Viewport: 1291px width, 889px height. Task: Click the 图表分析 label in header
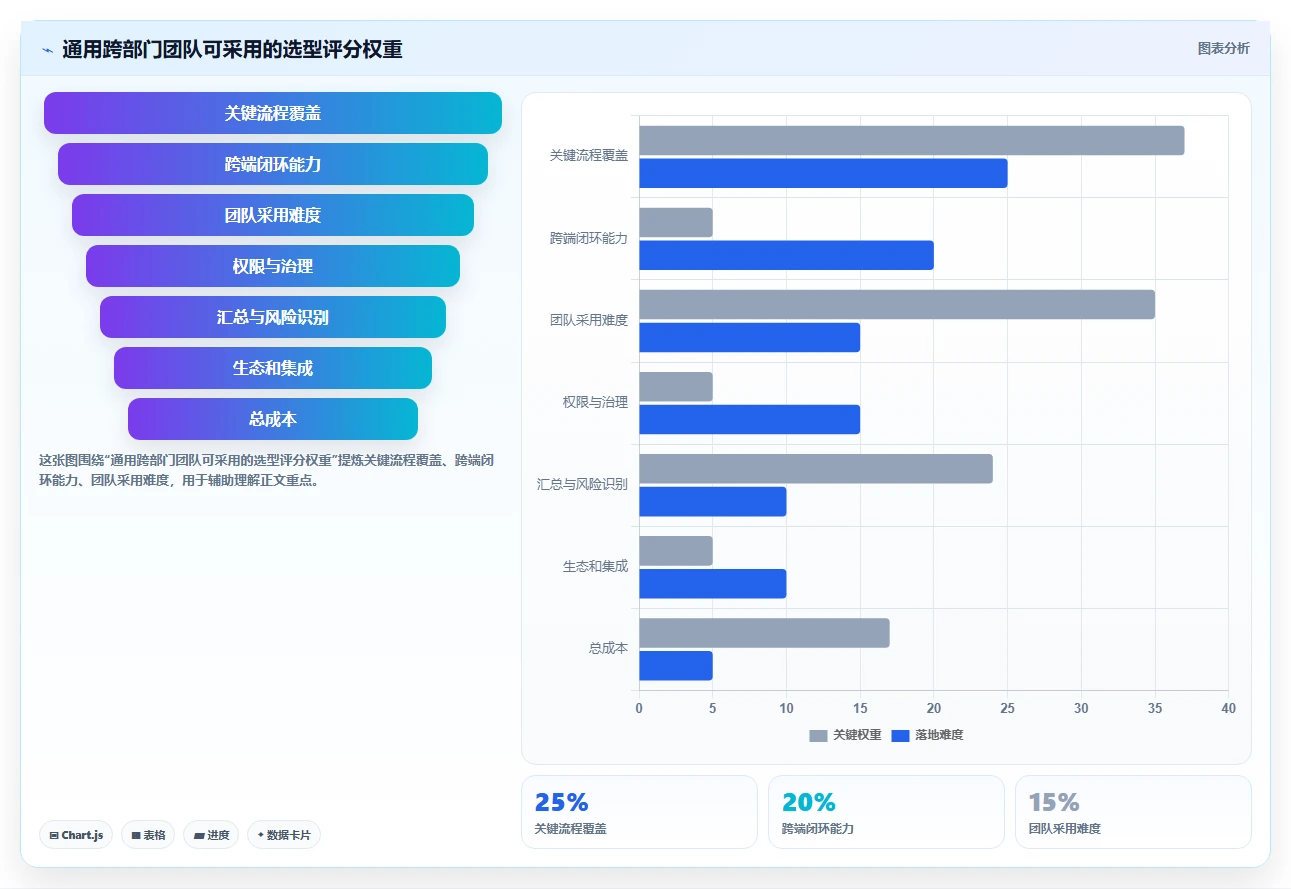[1223, 48]
